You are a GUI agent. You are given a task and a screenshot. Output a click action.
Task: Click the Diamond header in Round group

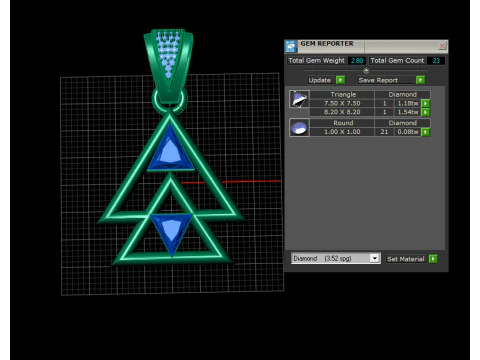(x=402, y=123)
